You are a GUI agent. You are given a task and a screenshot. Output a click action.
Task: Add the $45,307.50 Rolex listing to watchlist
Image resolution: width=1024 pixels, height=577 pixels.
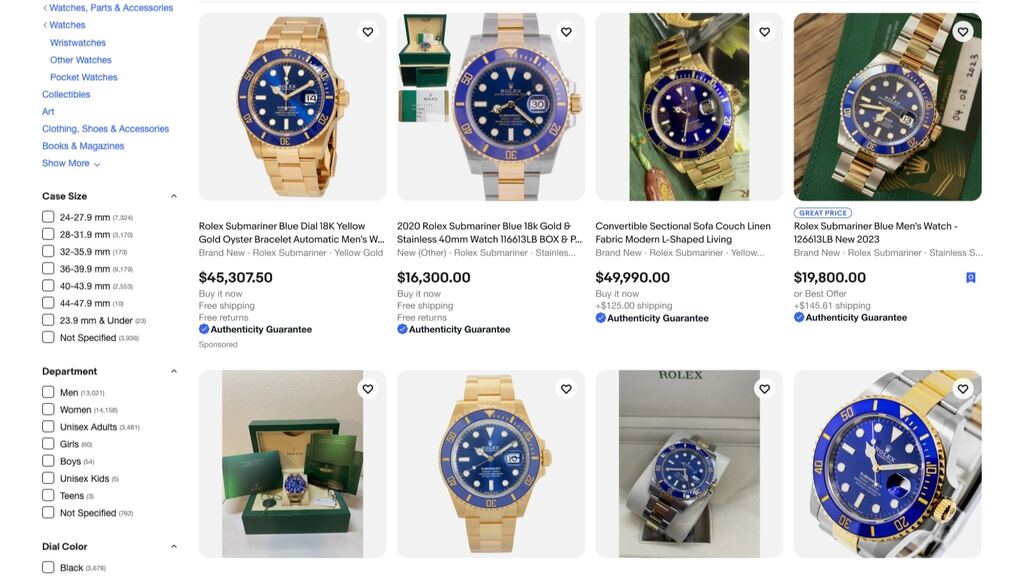[x=366, y=30]
